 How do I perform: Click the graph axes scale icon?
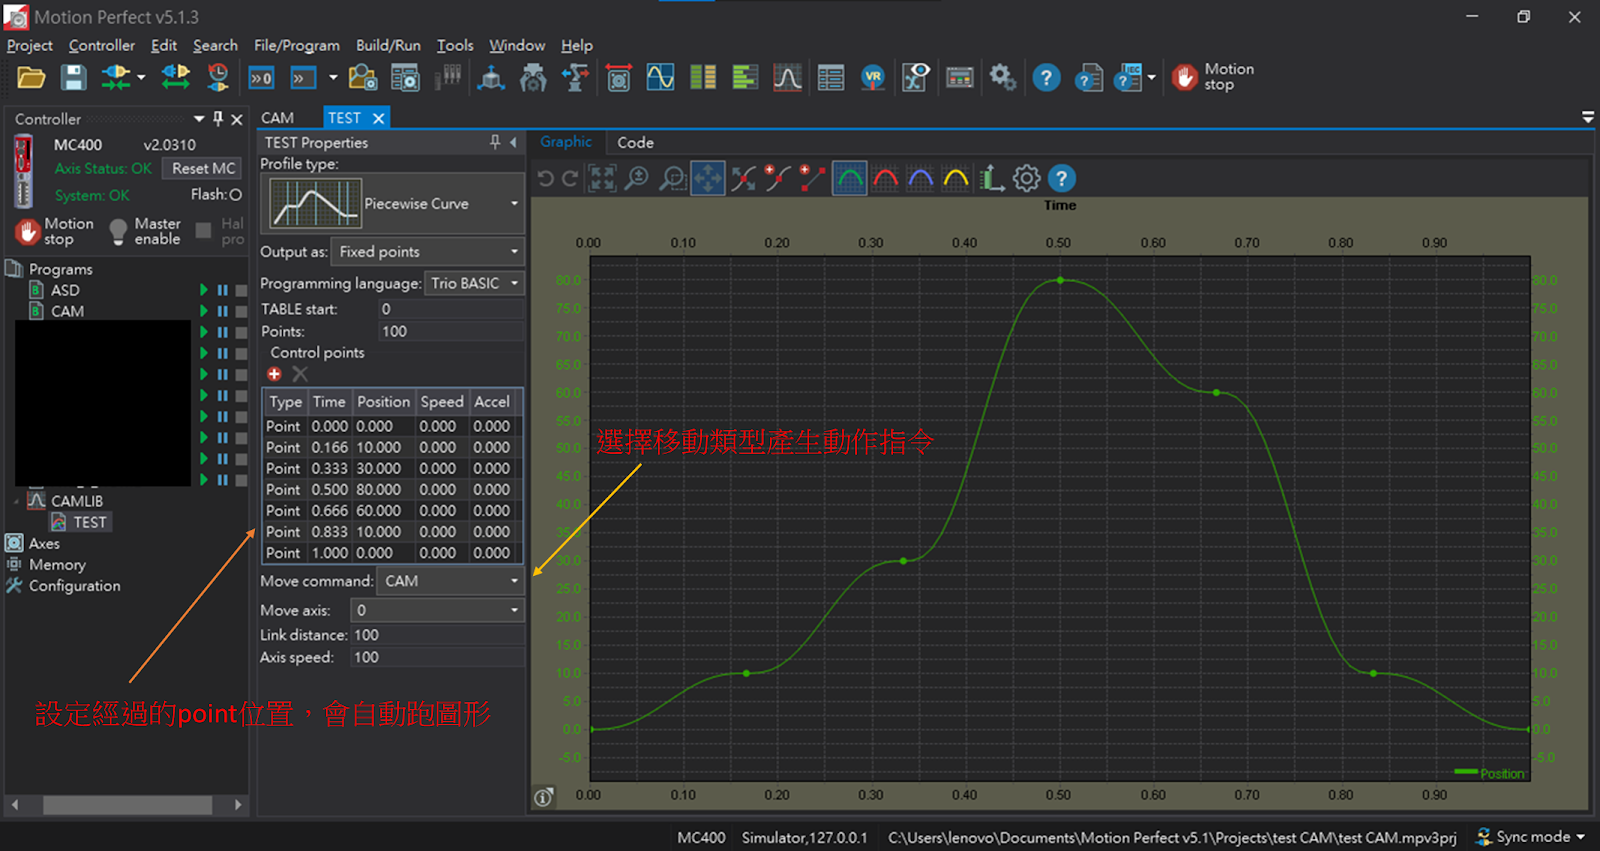click(991, 178)
